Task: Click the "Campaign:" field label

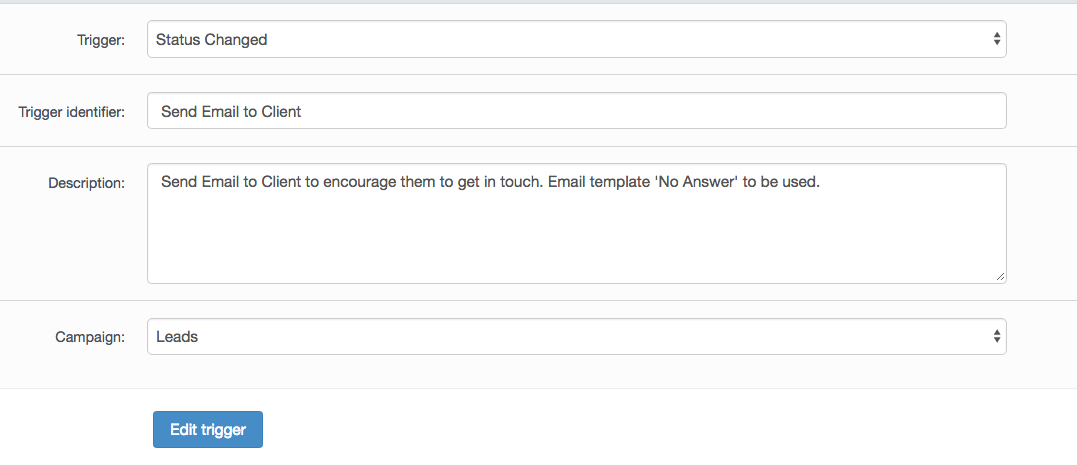Action: coord(89,337)
